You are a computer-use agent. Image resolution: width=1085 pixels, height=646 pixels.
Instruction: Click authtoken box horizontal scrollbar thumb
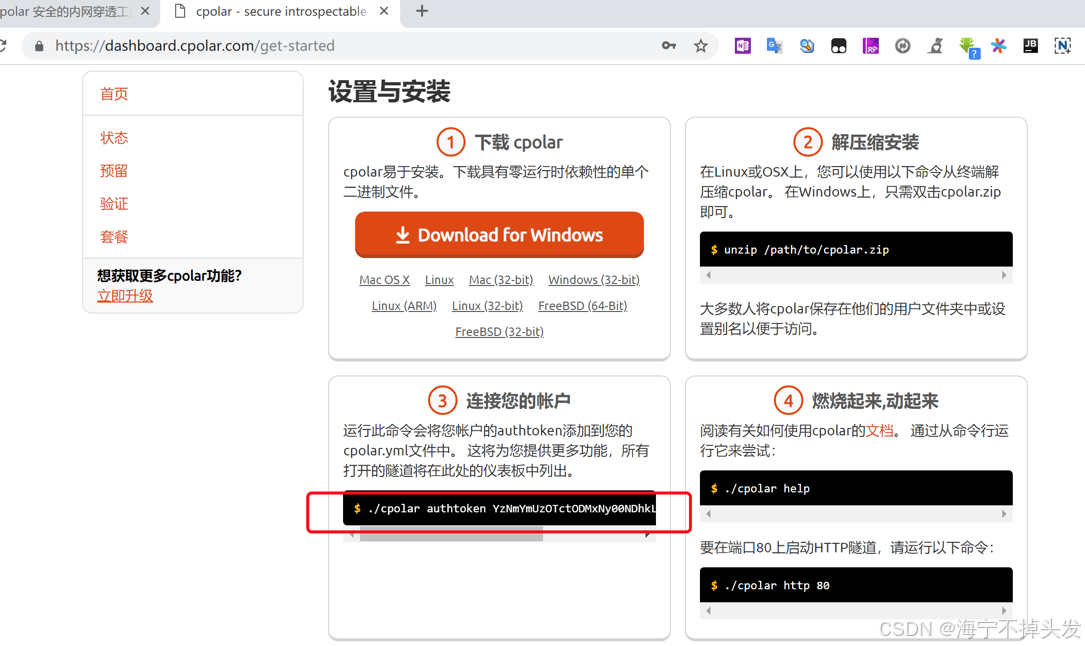click(451, 534)
